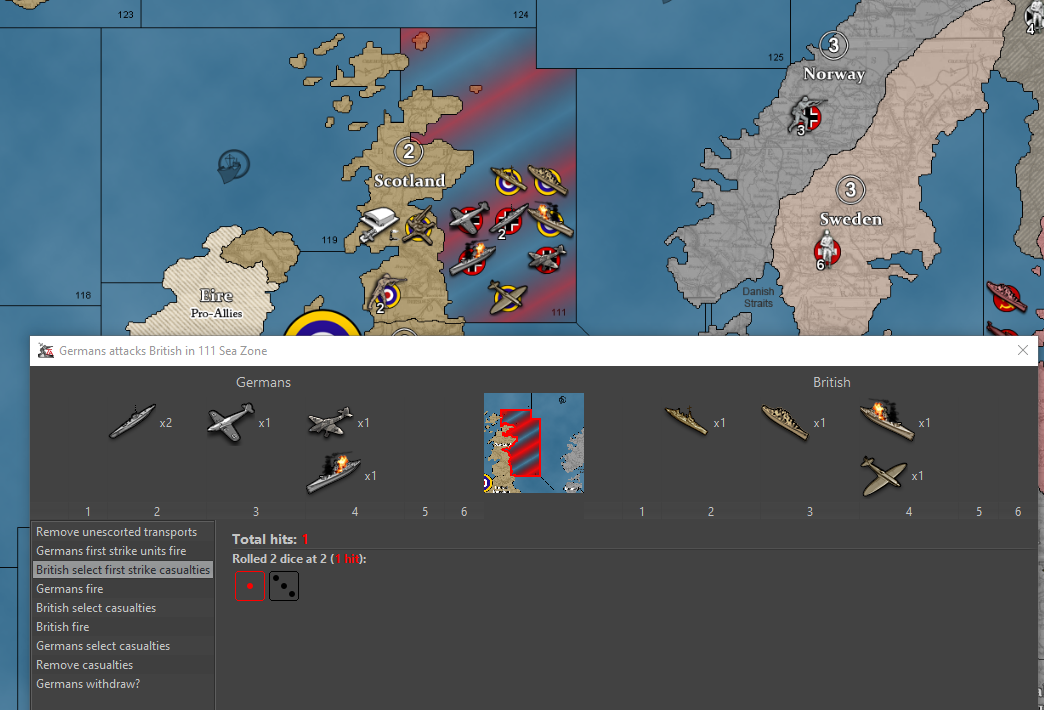The image size is (1044, 710).
Task: Select the 'Germans withdraw?' step
Action: 88,684
